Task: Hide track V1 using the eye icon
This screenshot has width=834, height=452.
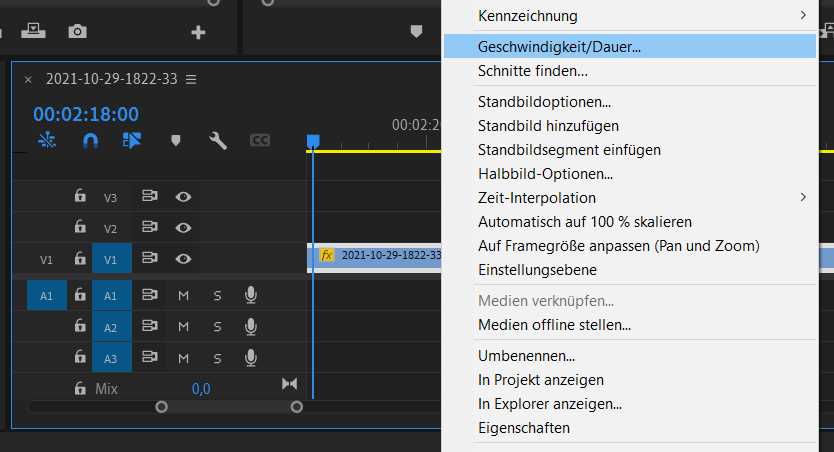Action: [183, 259]
